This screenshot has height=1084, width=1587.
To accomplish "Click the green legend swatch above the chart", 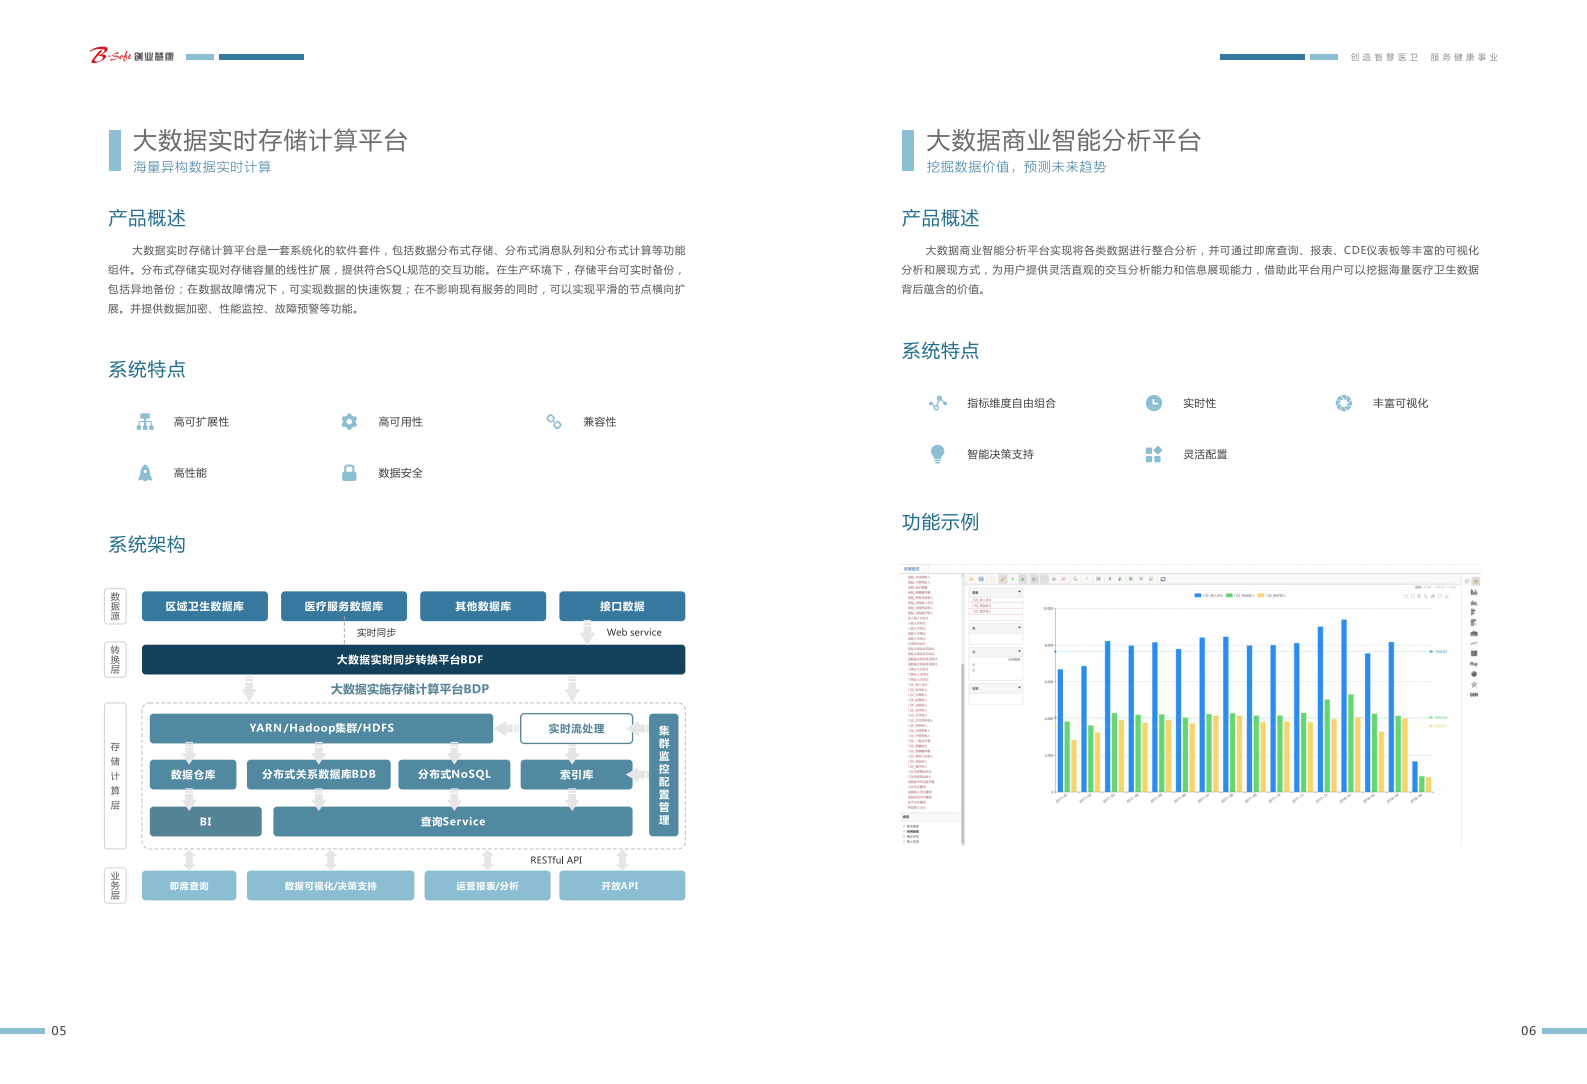I will (1229, 595).
